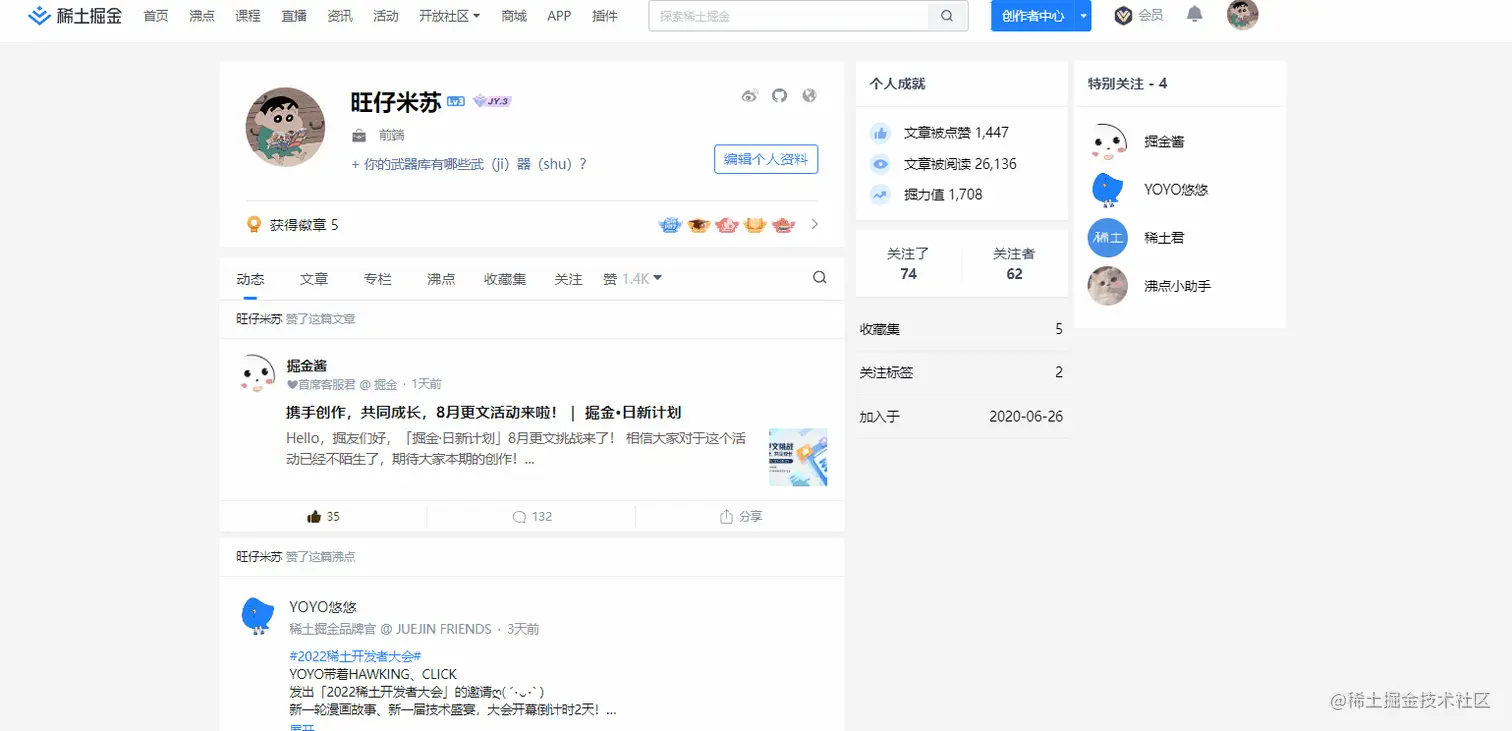Open the GitHub profile link icon

click(780, 96)
